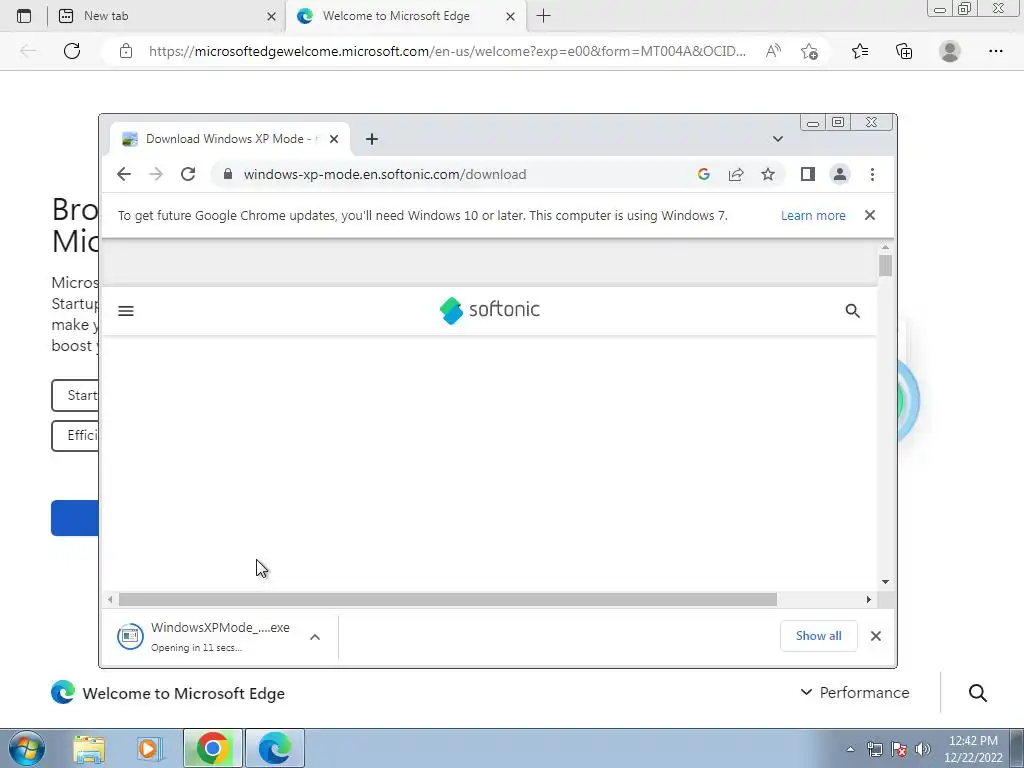
Task: Click search icon on Edge welcome page
Action: [x=978, y=693]
